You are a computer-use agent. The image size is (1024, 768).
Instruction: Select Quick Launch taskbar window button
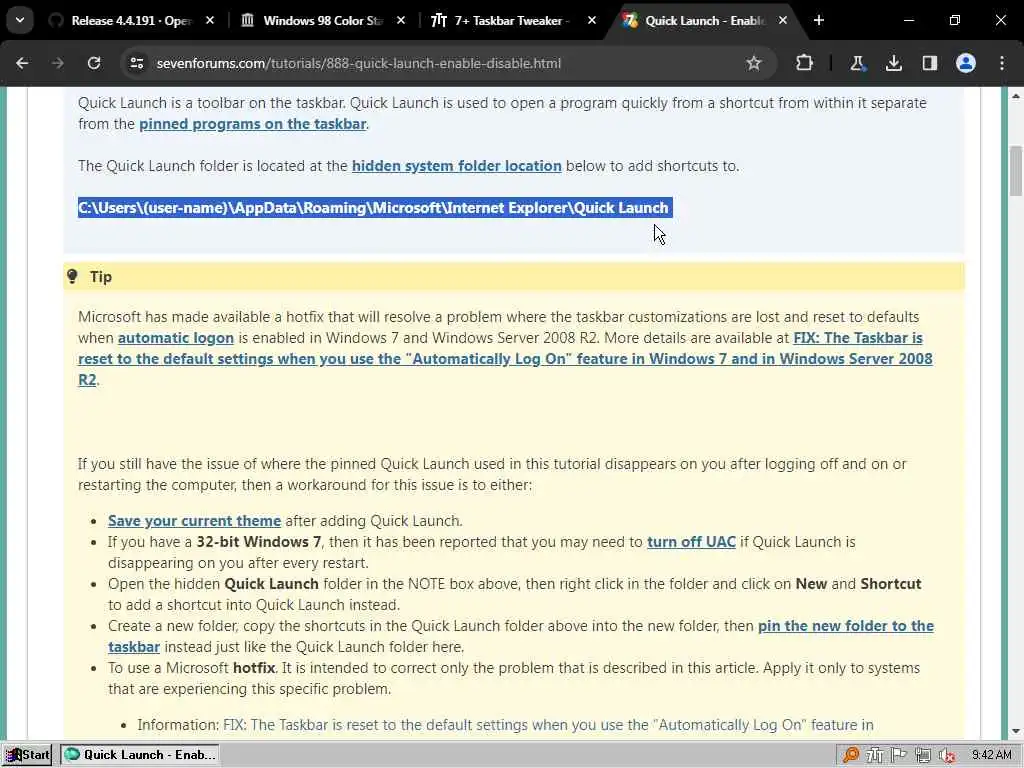(x=140, y=755)
